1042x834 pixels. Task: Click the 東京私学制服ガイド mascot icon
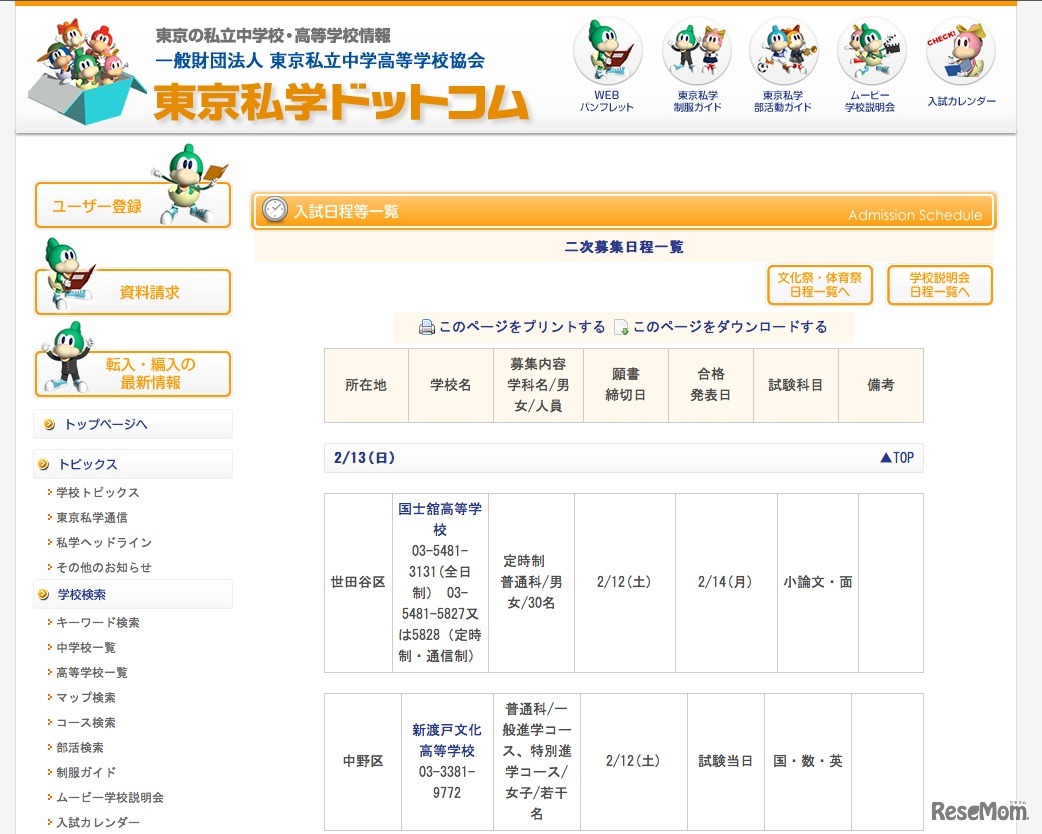pos(696,50)
